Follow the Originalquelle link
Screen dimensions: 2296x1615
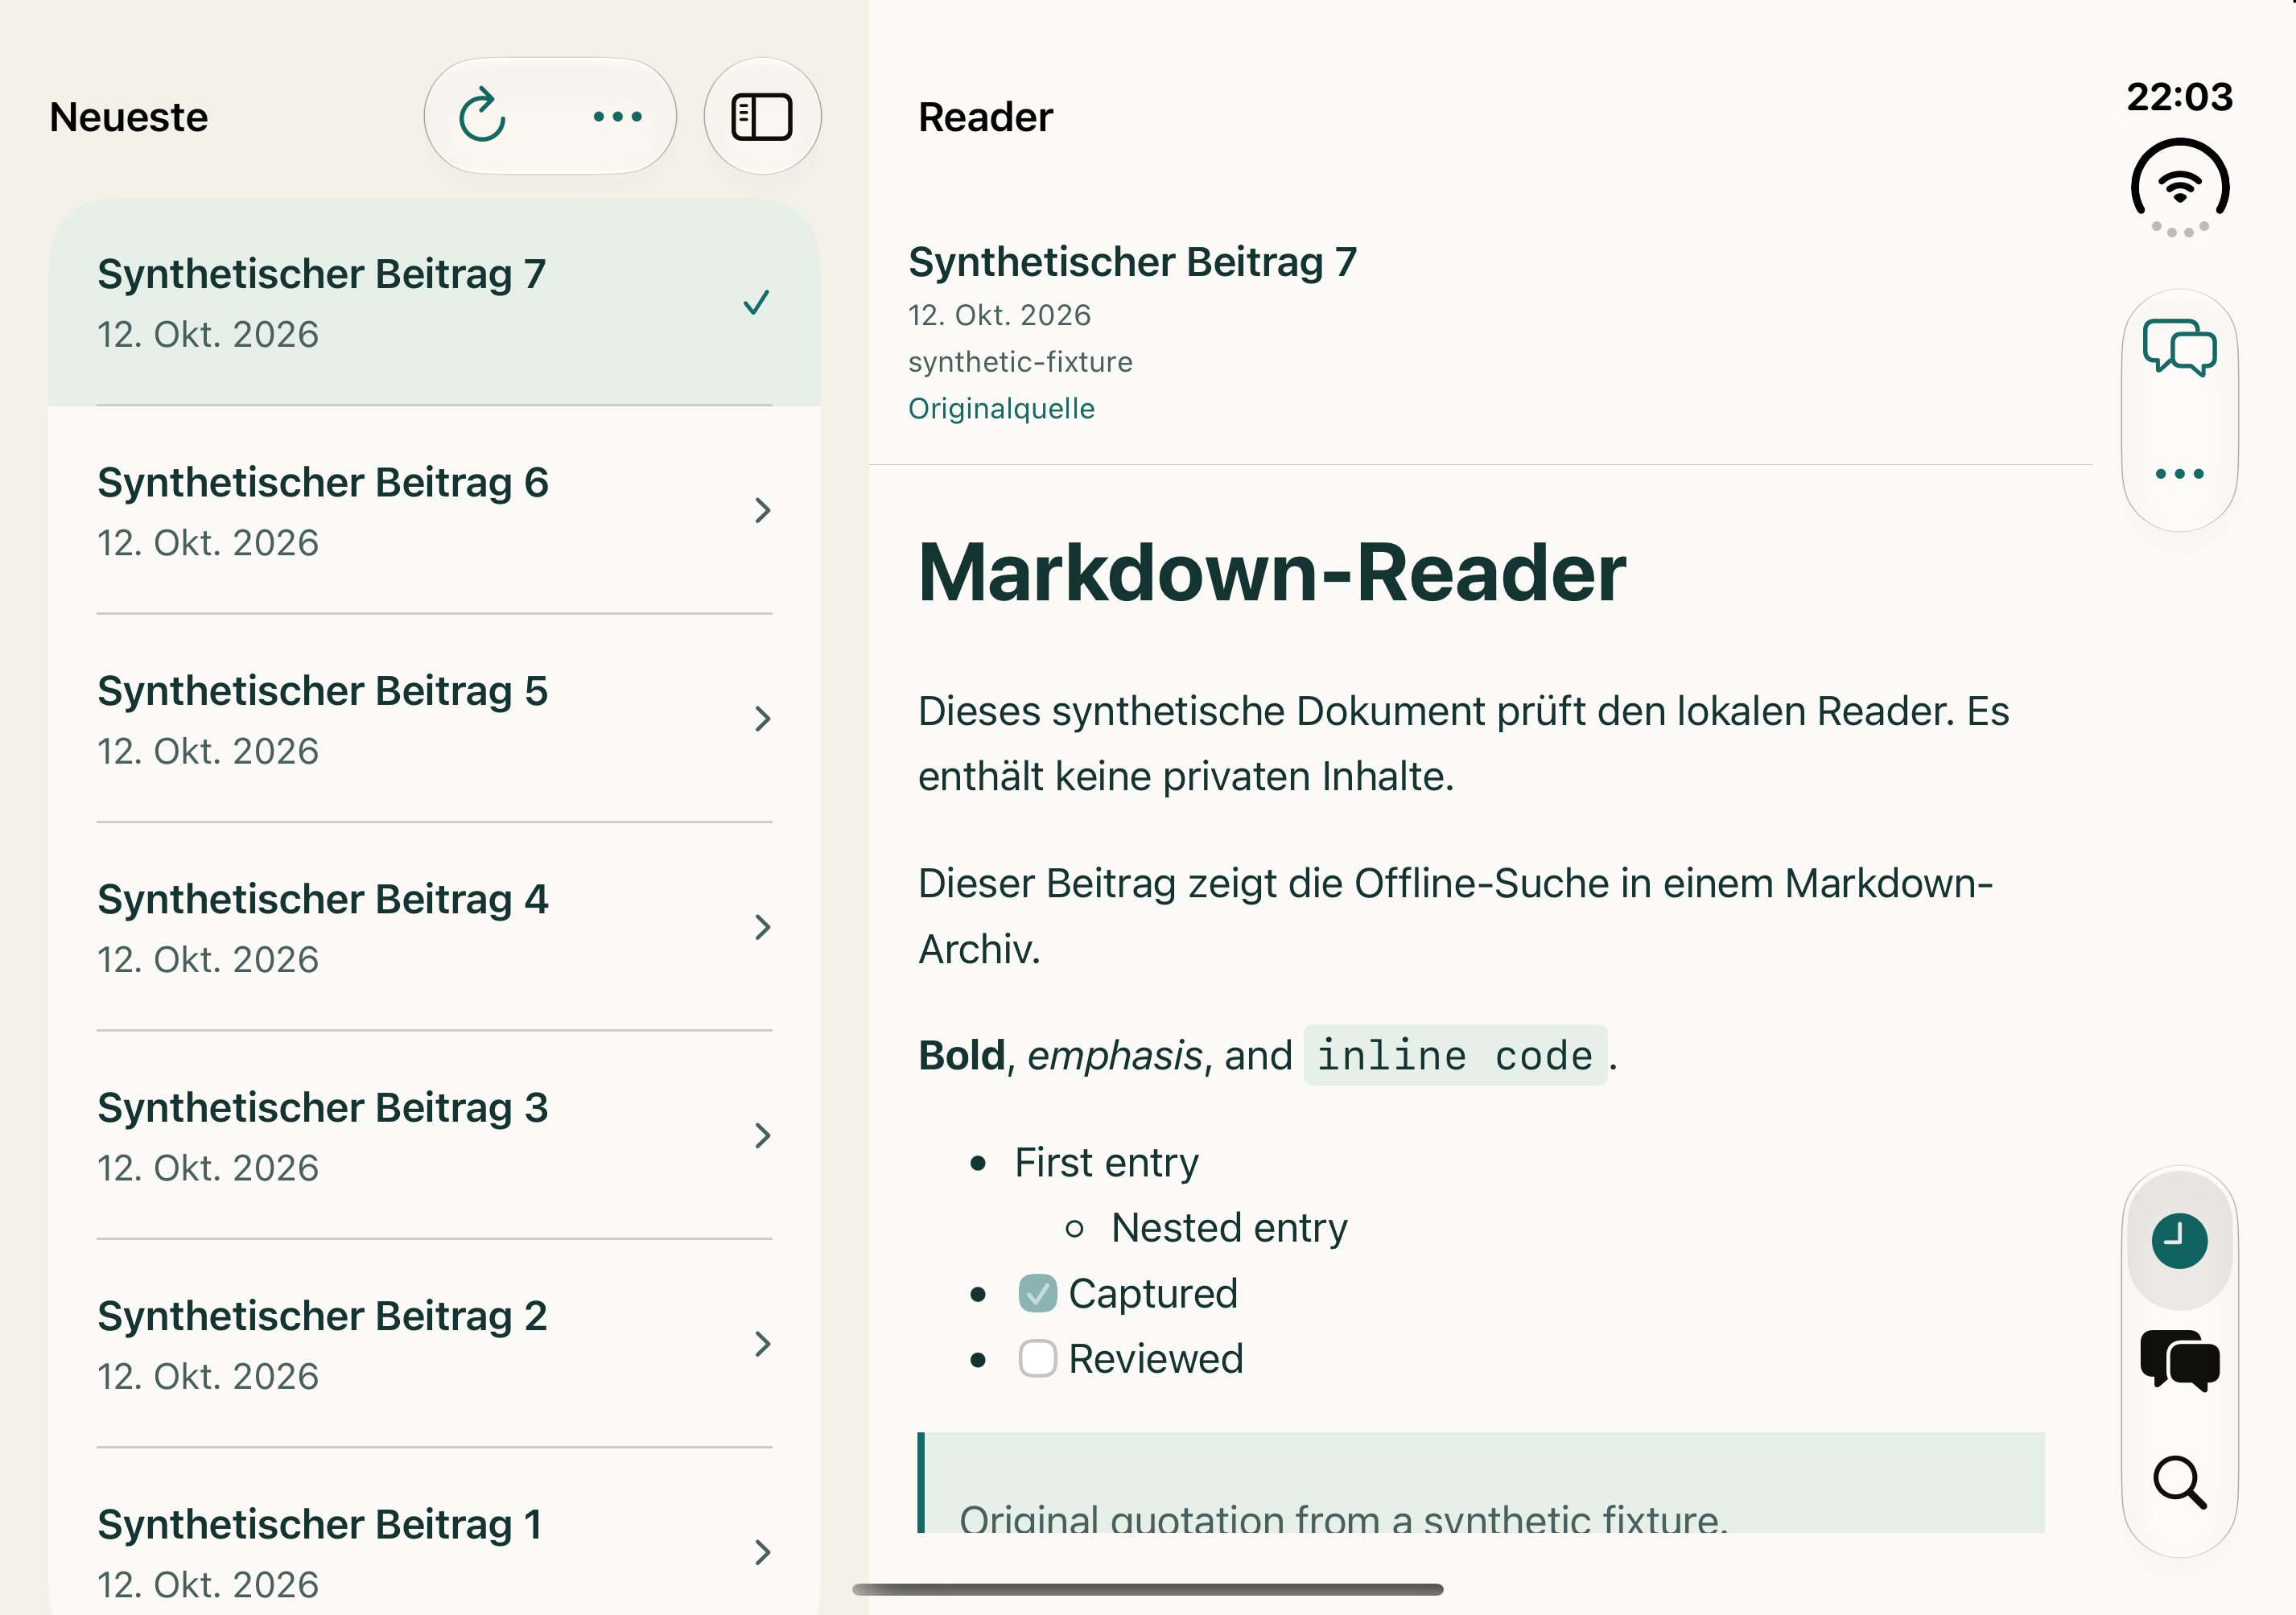[x=1001, y=408]
